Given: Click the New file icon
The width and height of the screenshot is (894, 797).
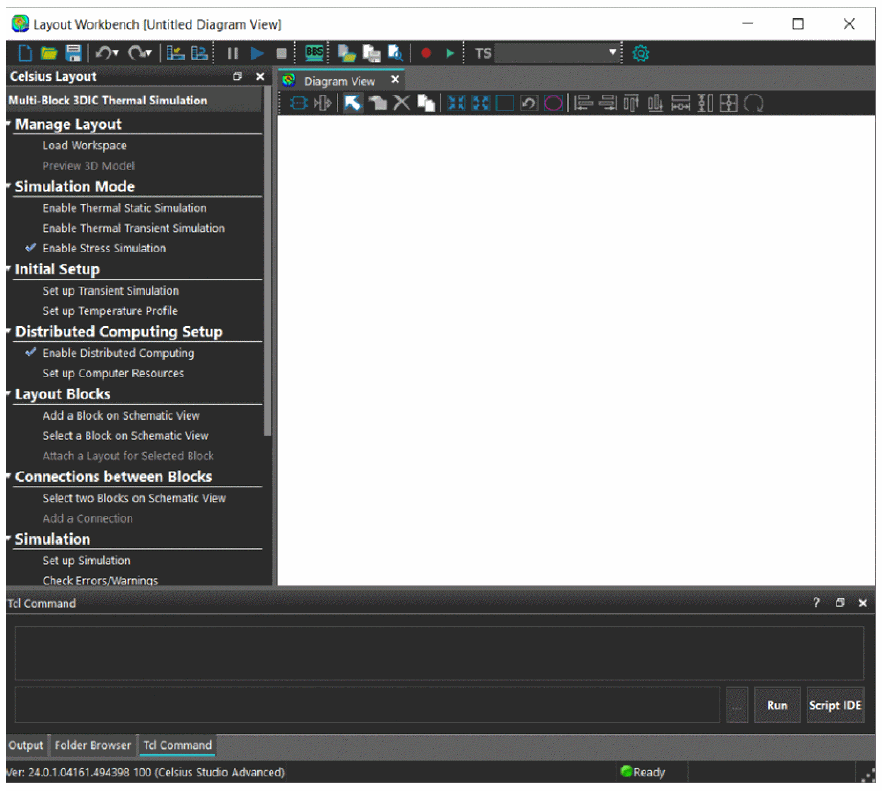Looking at the screenshot, I should click(26, 53).
